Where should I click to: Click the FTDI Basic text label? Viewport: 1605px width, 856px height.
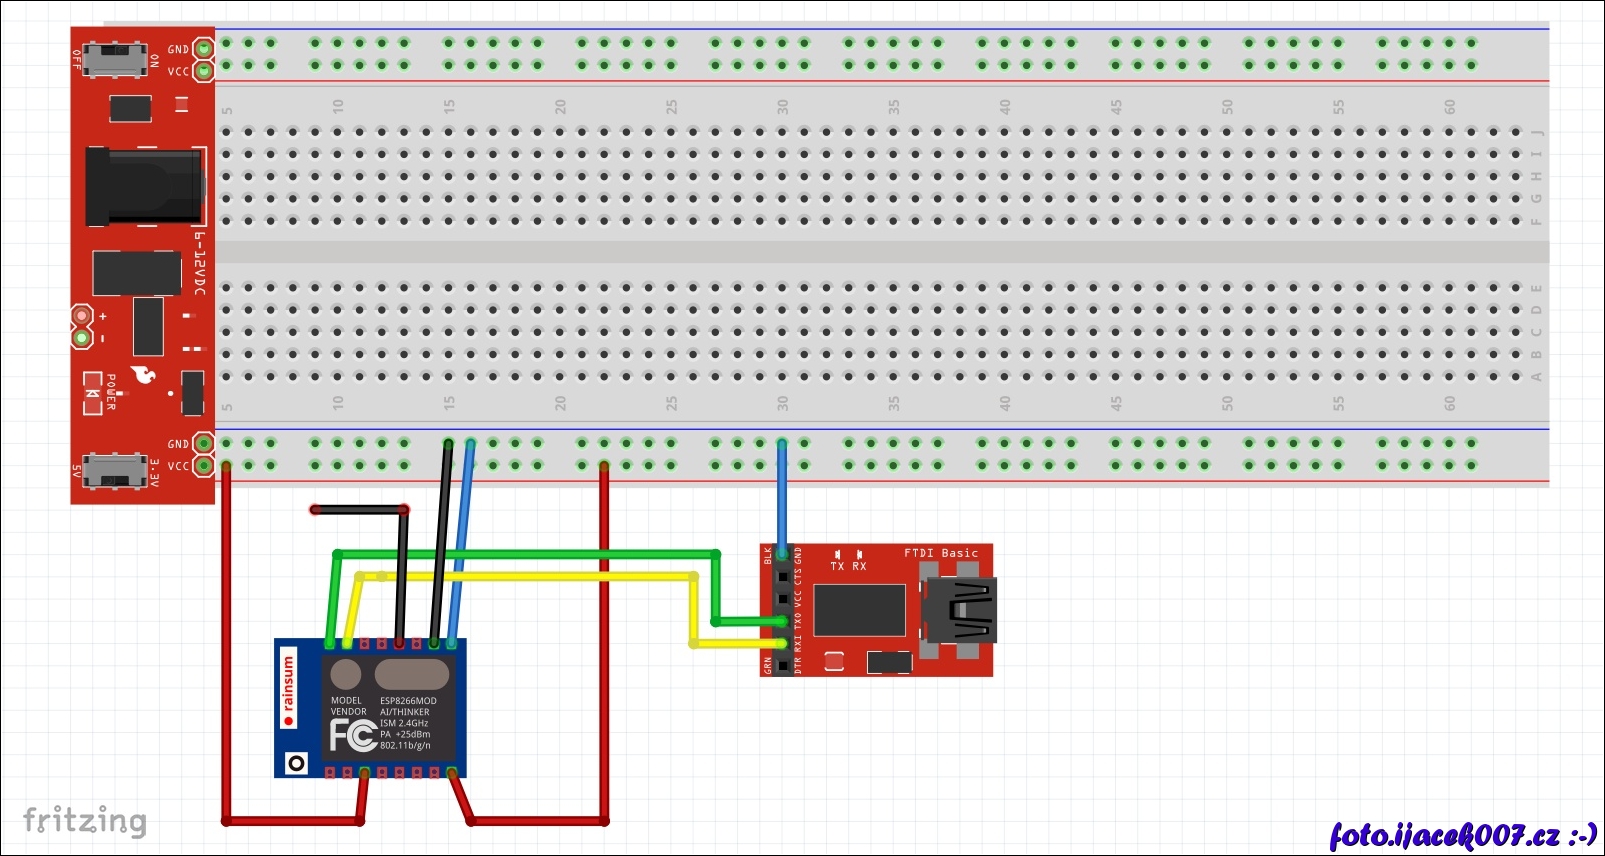pos(940,553)
